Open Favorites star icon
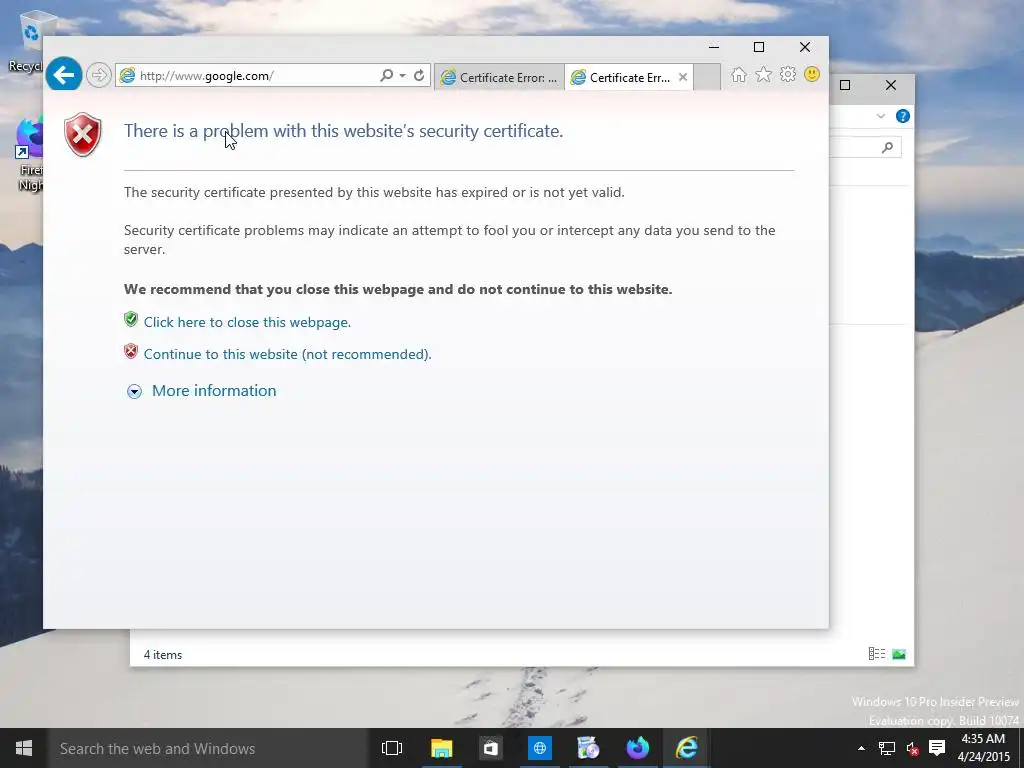Viewport: 1024px width, 768px height. [x=763, y=75]
